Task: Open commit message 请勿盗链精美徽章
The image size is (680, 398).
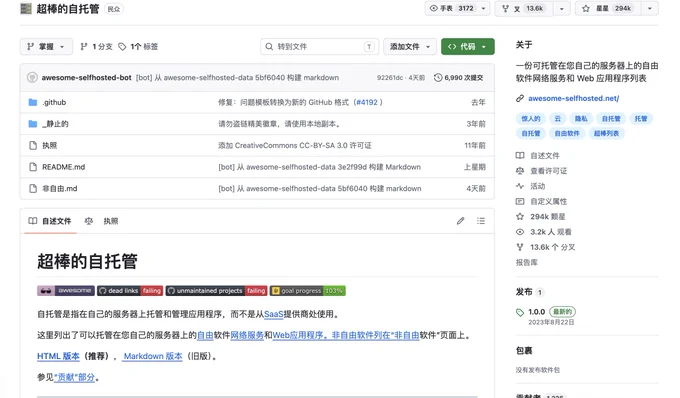Action: pos(279,124)
